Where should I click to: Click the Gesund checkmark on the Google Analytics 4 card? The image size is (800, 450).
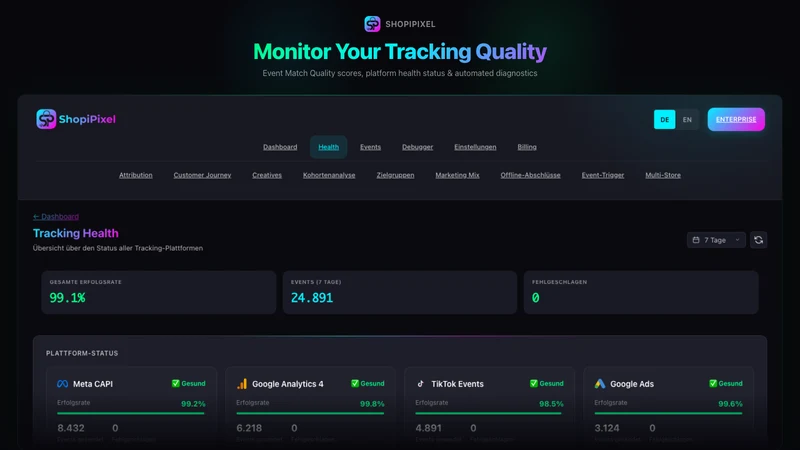(355, 383)
